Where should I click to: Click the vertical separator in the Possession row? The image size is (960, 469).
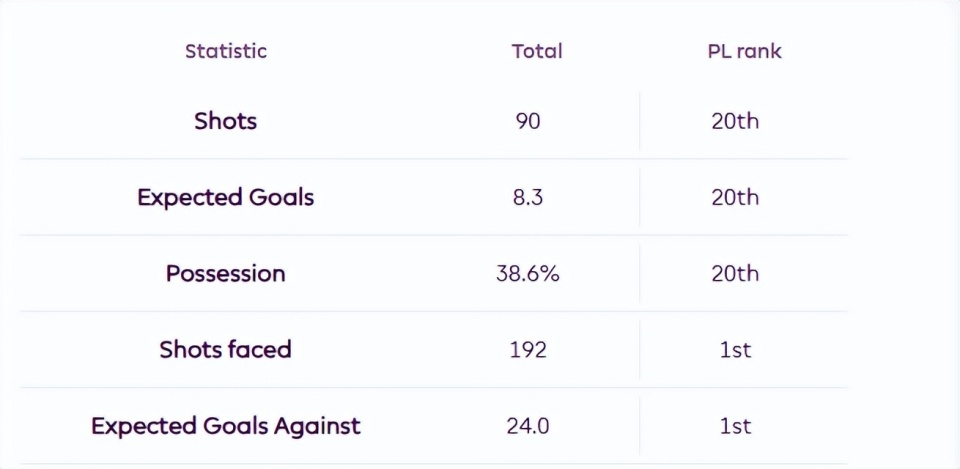(640, 273)
